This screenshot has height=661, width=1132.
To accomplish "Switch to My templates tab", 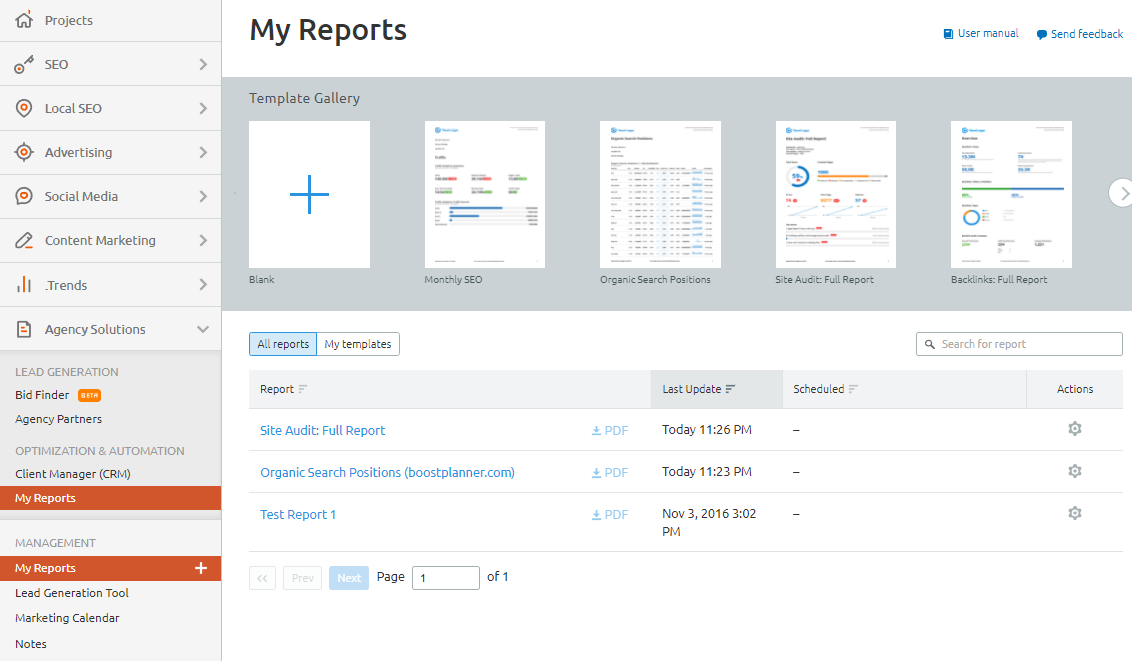I will pos(358,344).
